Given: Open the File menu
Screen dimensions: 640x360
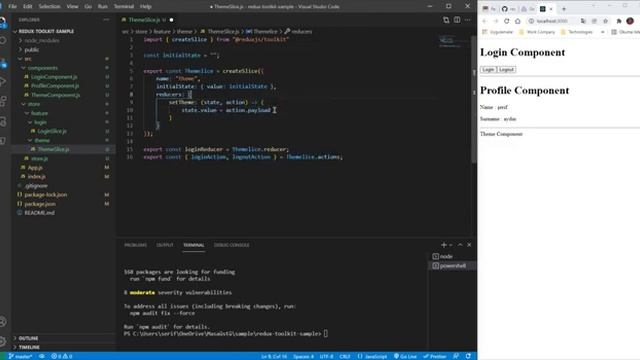Looking at the screenshot, I should 12,7.
